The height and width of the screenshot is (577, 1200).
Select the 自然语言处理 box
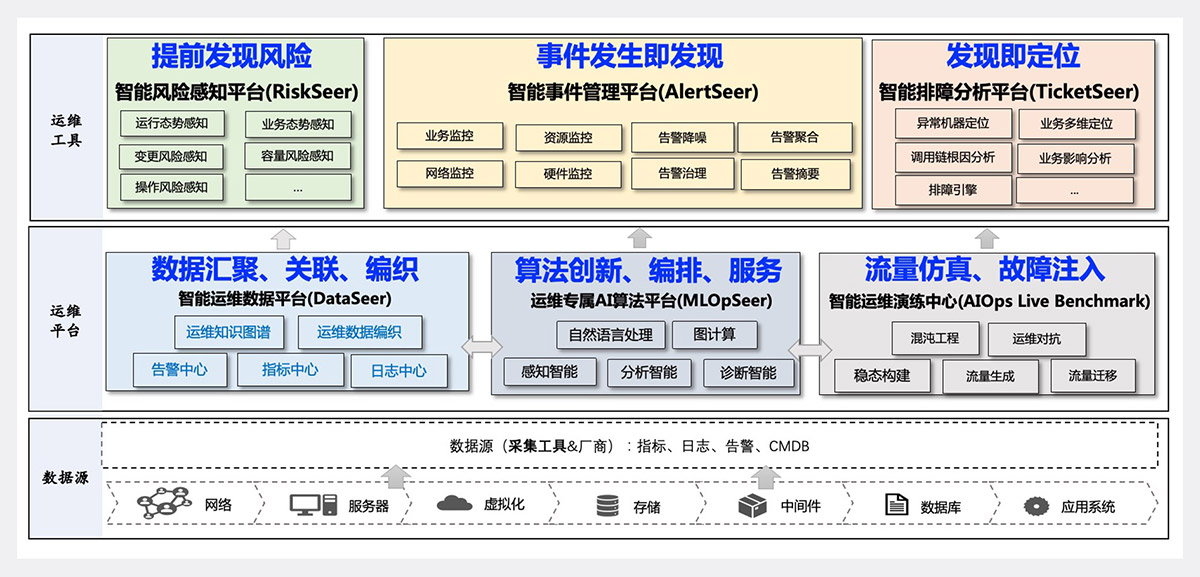610,335
